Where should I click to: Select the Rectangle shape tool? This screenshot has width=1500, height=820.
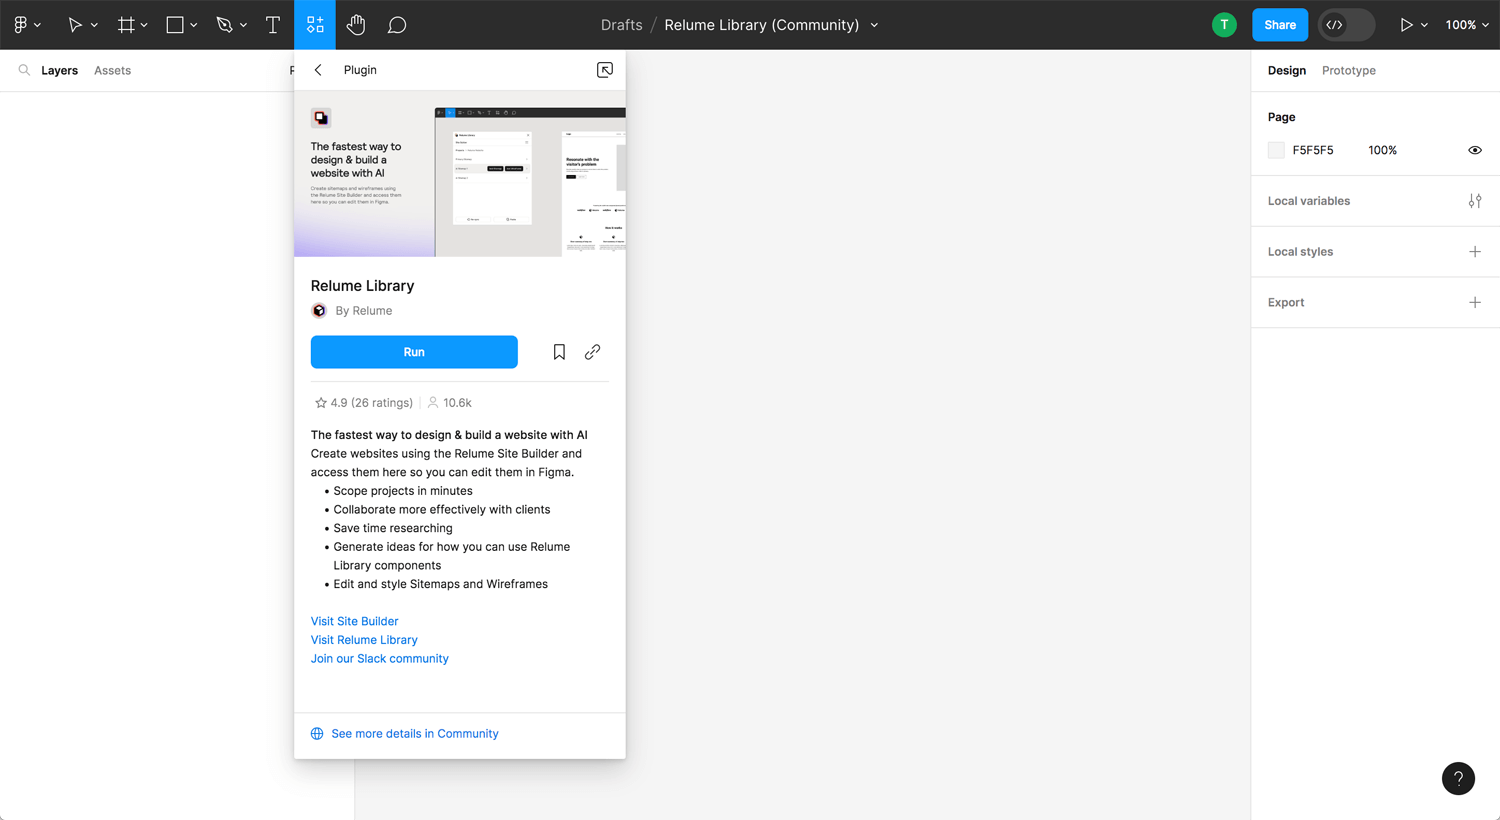175,25
